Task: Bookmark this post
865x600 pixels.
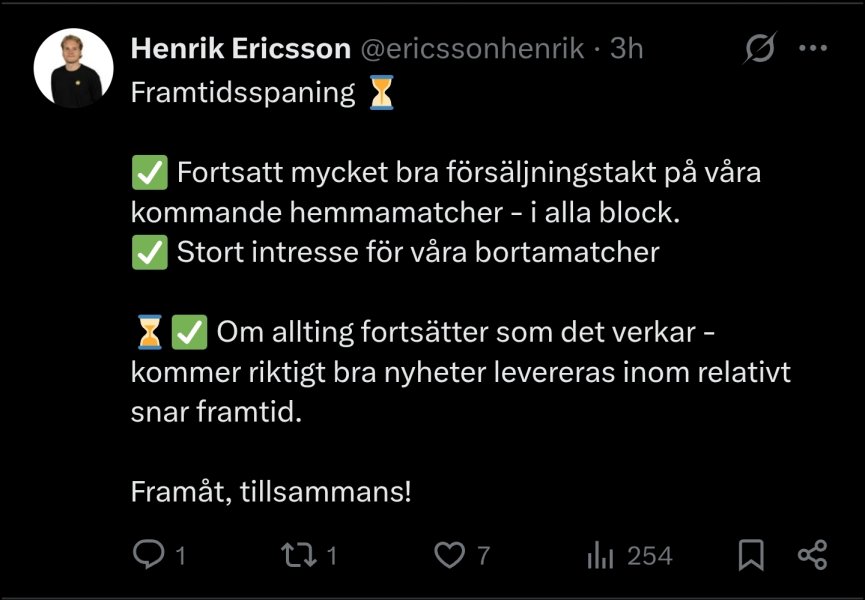Action: [x=751, y=555]
